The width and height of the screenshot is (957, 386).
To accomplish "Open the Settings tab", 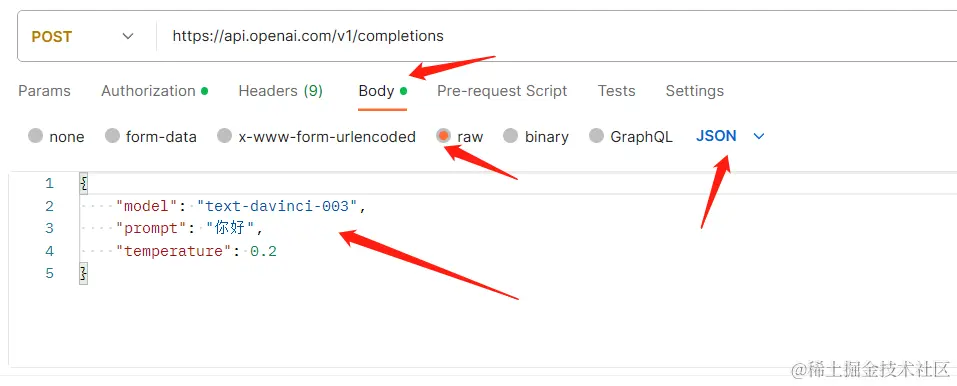I will tap(695, 91).
